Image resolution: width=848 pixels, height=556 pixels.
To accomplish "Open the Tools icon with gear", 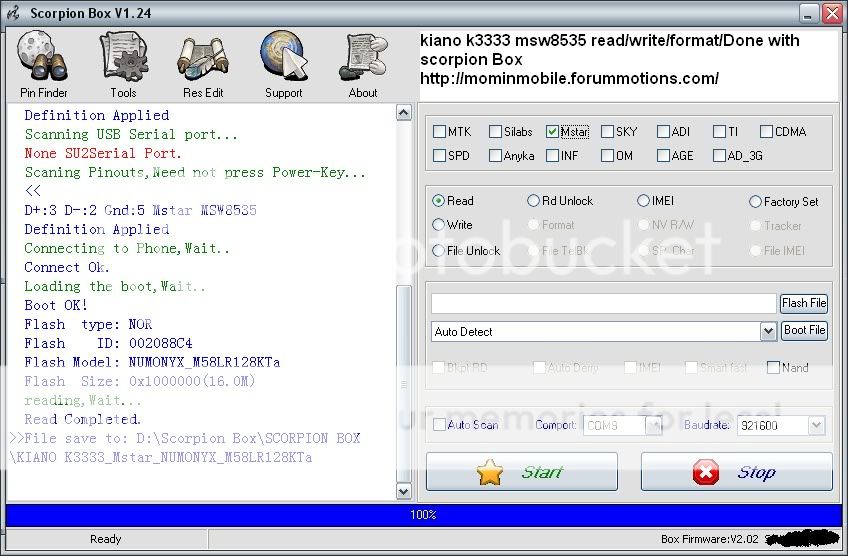I will tap(123, 65).
